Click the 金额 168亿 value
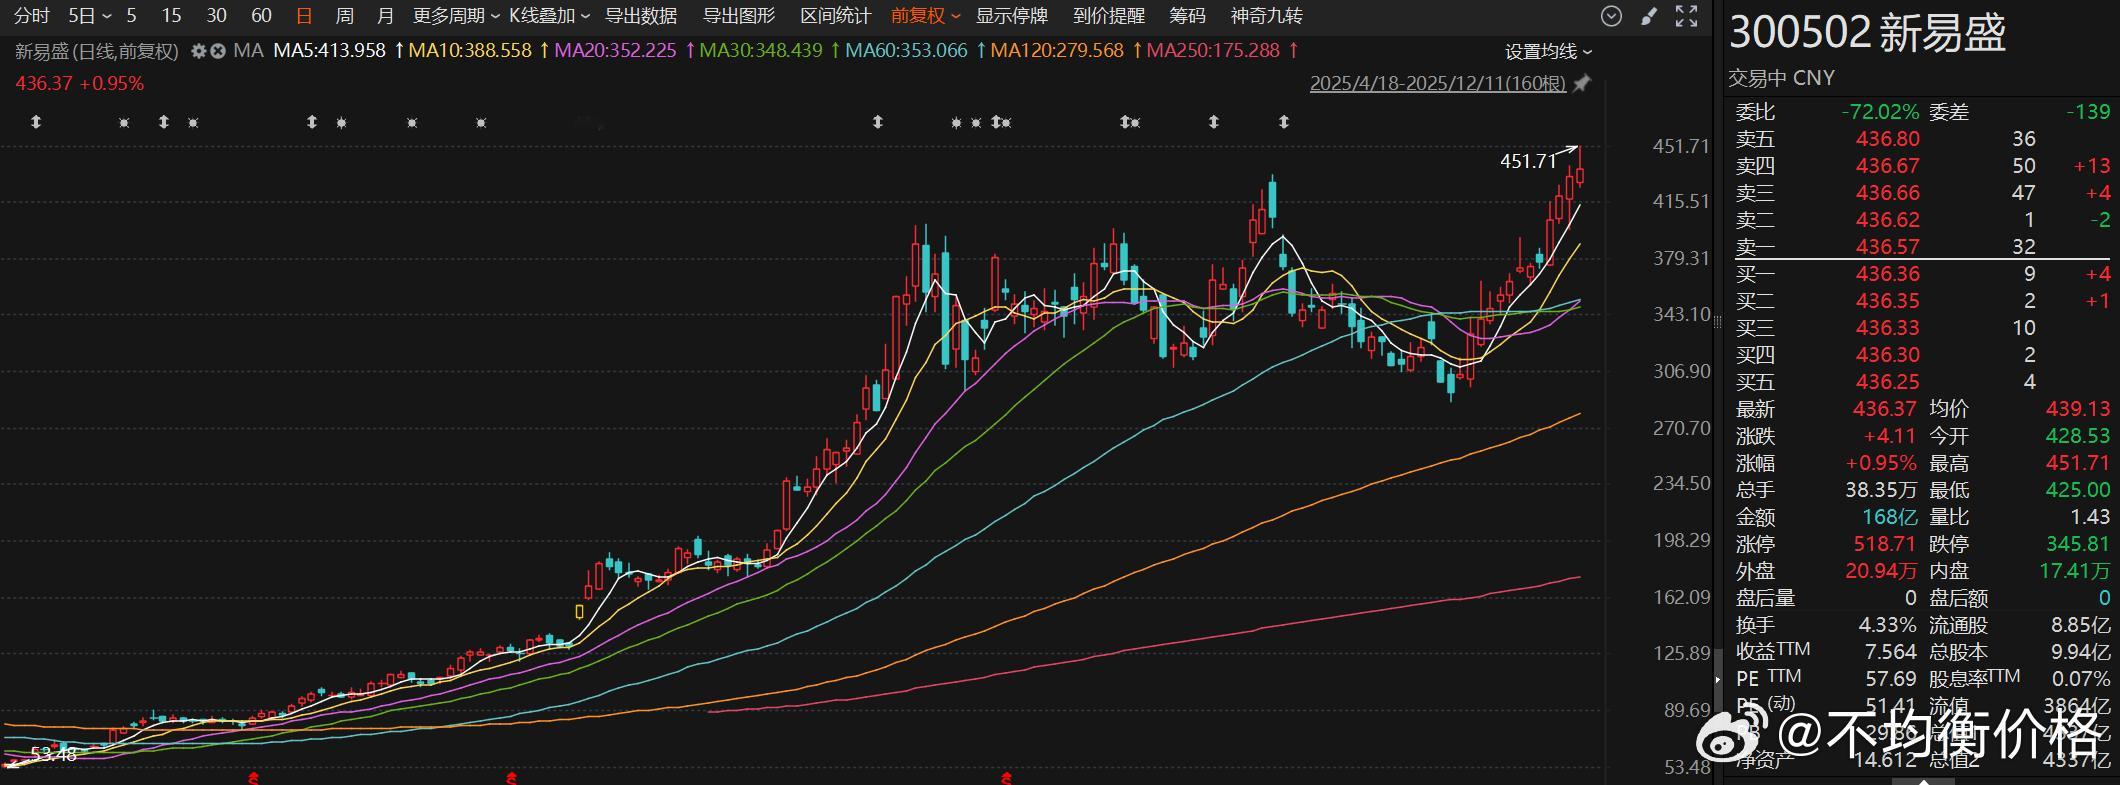The height and width of the screenshot is (785, 2120). coord(1889,517)
